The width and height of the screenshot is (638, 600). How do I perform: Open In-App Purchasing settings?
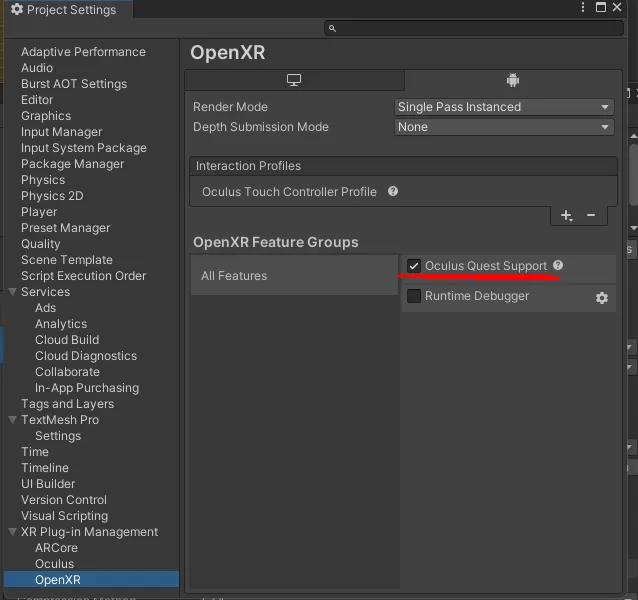(x=87, y=388)
